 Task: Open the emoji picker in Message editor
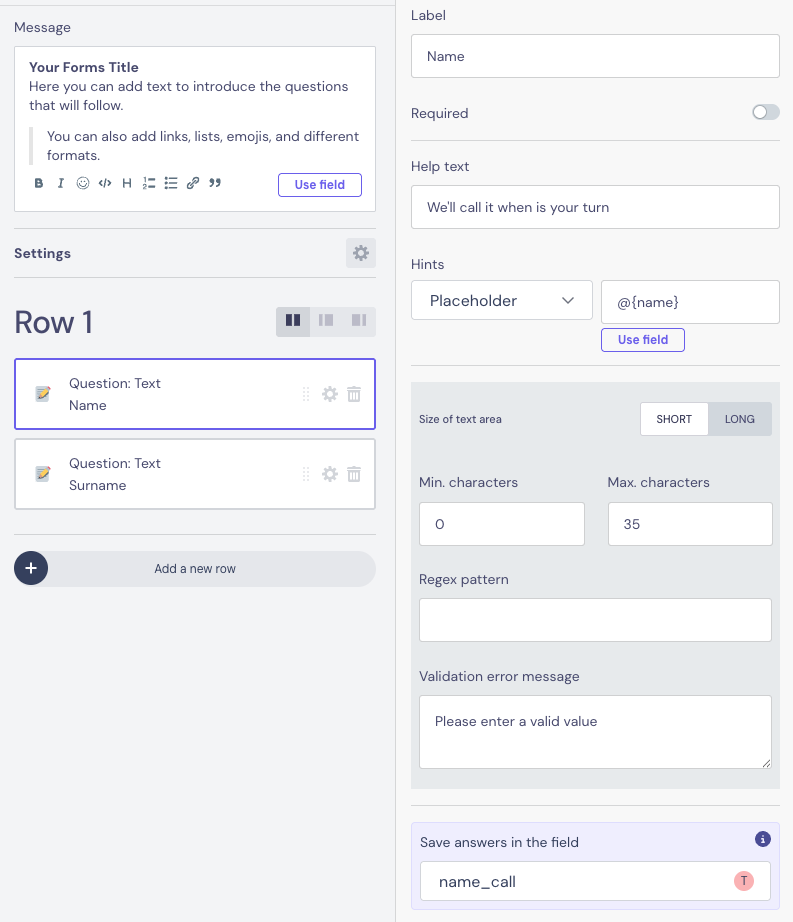click(x=83, y=183)
